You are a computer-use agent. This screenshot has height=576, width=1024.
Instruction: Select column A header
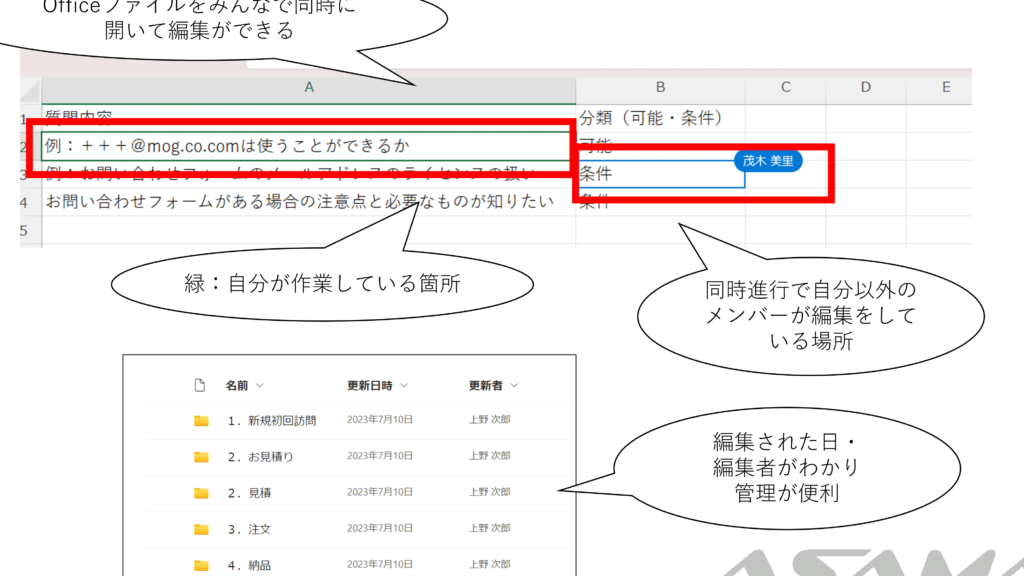pyautogui.click(x=308, y=88)
